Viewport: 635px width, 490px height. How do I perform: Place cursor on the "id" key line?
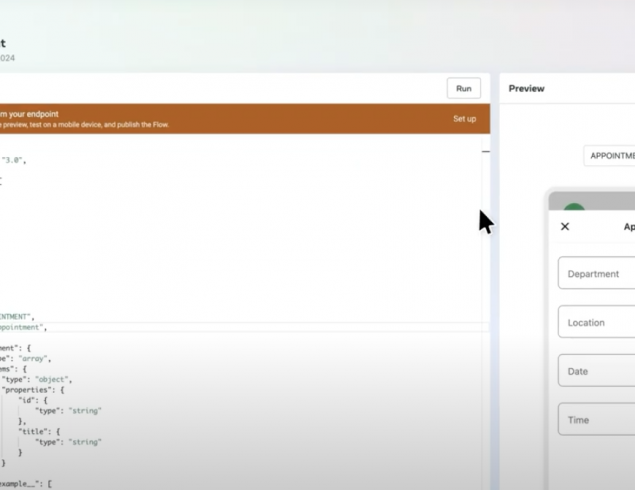(x=26, y=400)
